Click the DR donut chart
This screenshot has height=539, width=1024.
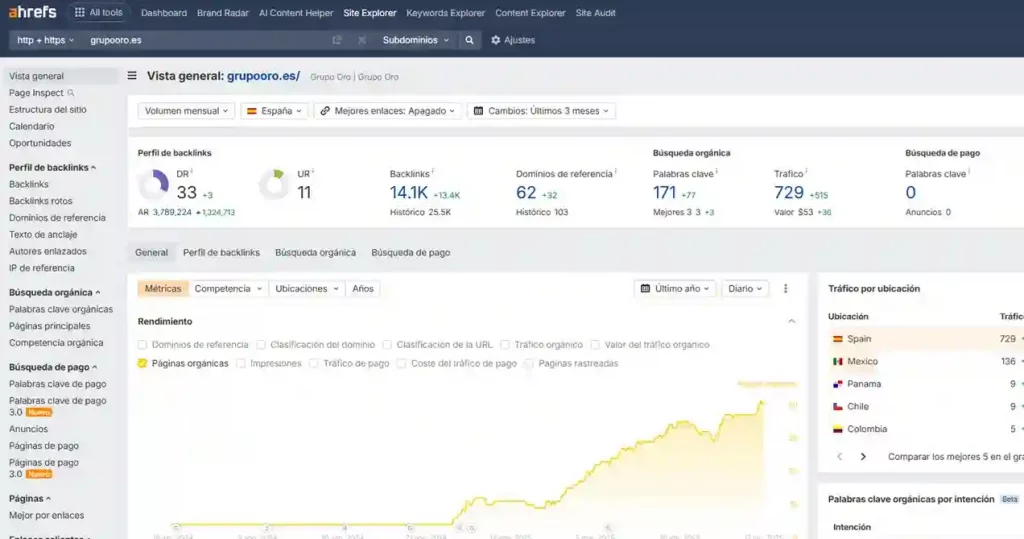click(153, 184)
